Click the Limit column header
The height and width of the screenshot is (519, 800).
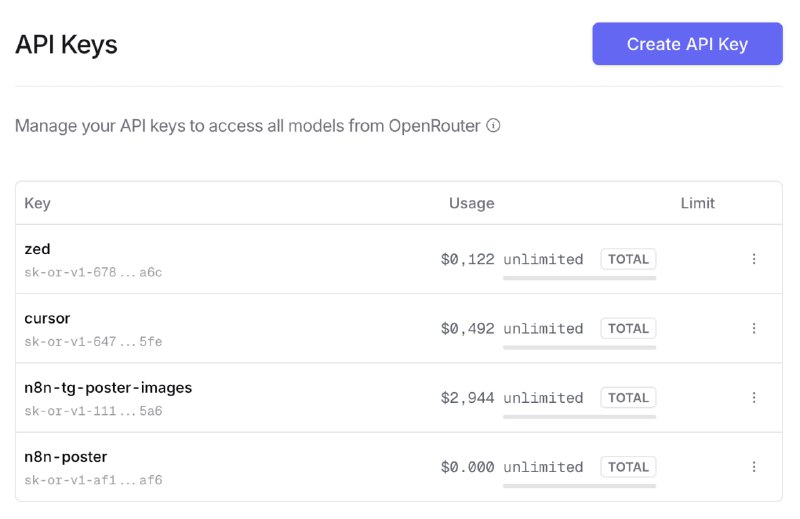coord(697,203)
